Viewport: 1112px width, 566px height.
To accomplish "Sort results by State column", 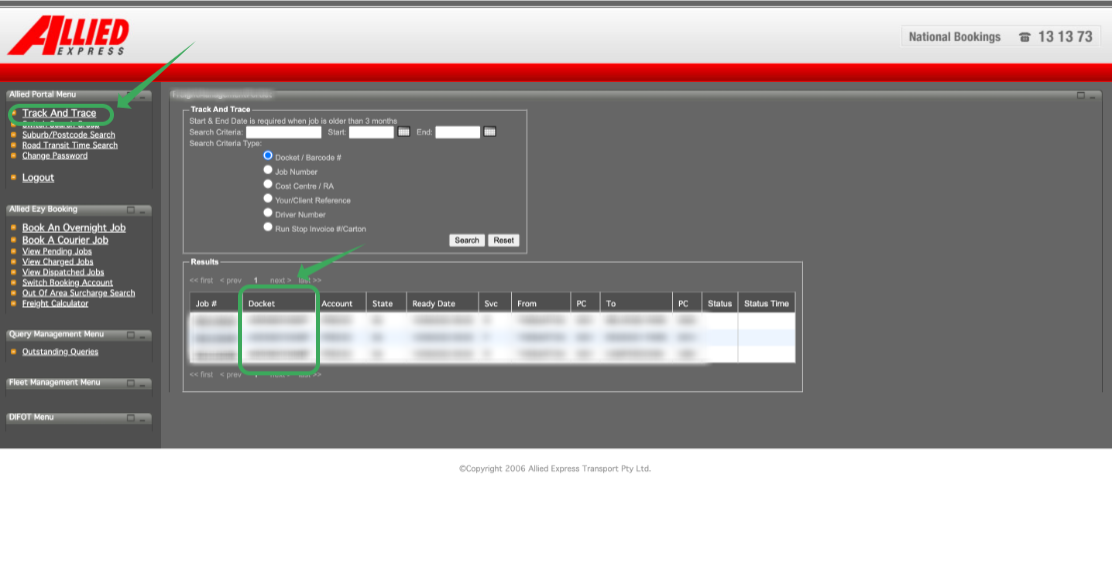I will point(382,304).
